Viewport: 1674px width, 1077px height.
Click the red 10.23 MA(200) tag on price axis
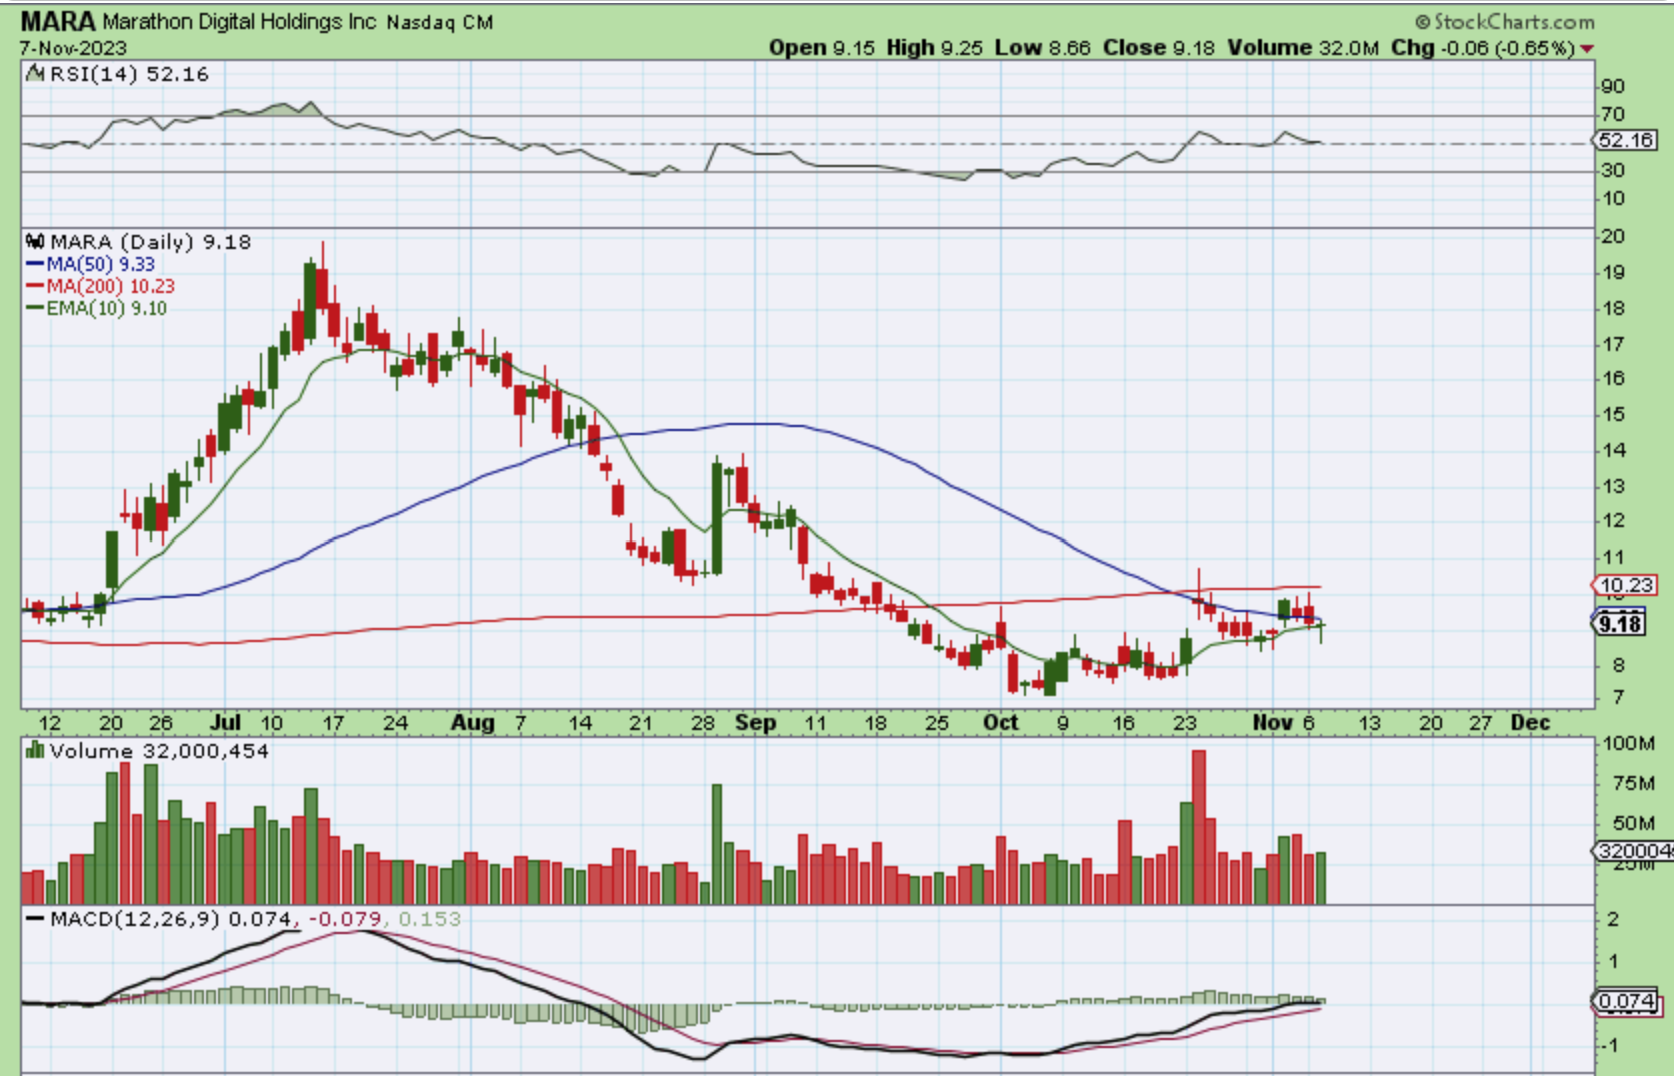point(1626,585)
